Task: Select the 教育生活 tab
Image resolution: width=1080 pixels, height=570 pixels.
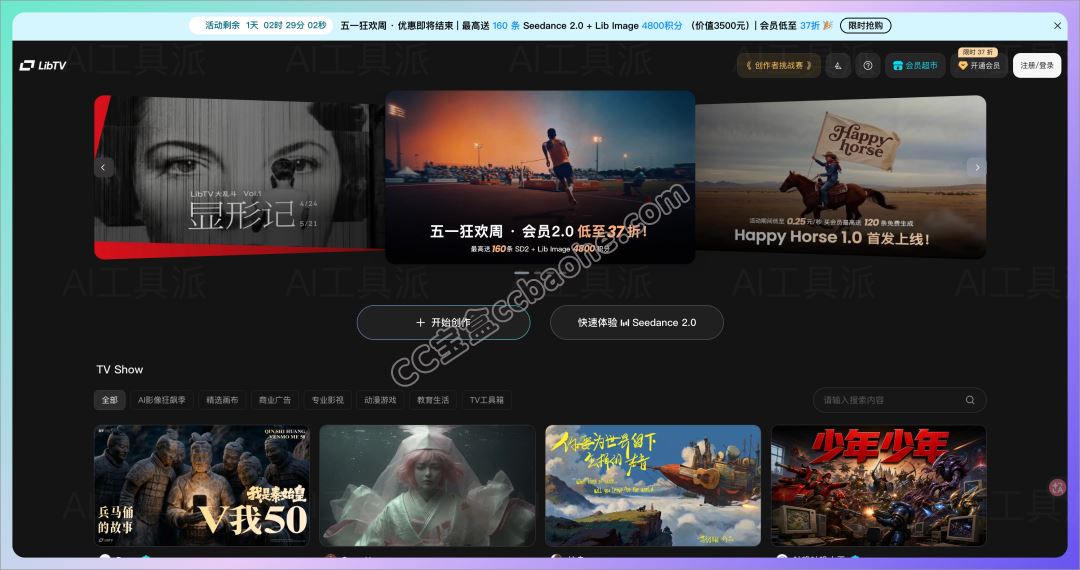Action: click(x=433, y=400)
